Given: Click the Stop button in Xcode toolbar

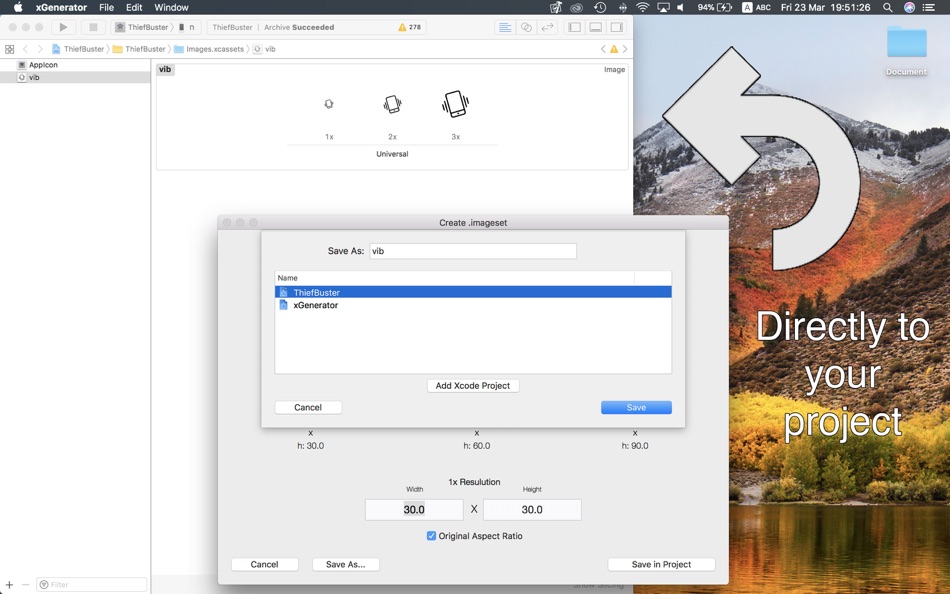Looking at the screenshot, I should tap(93, 27).
